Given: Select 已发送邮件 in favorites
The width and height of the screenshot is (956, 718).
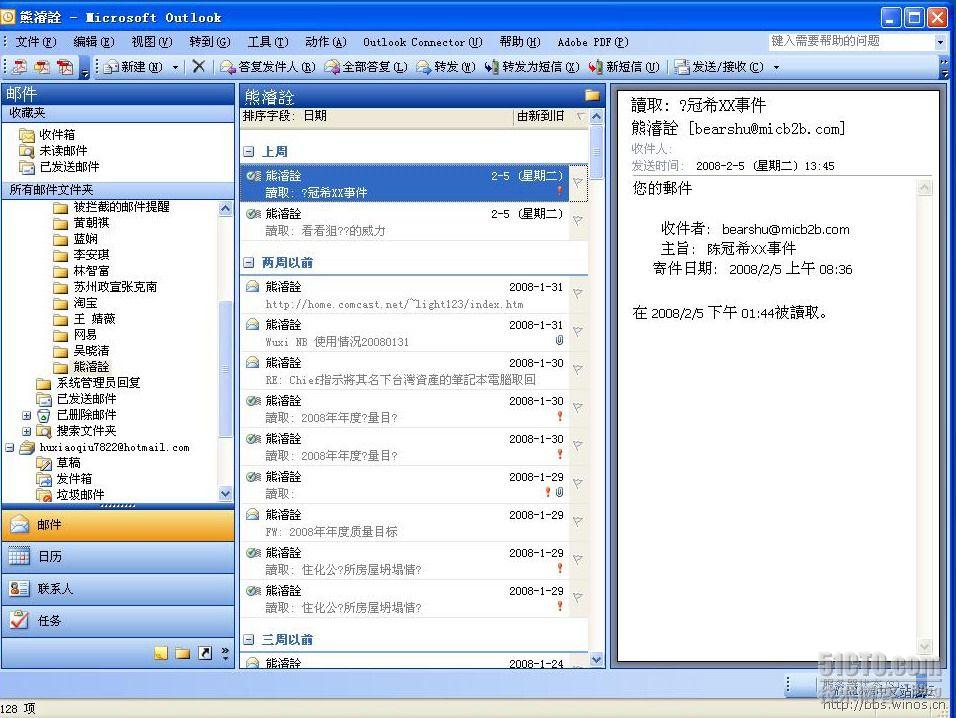Looking at the screenshot, I should pos(69,166).
